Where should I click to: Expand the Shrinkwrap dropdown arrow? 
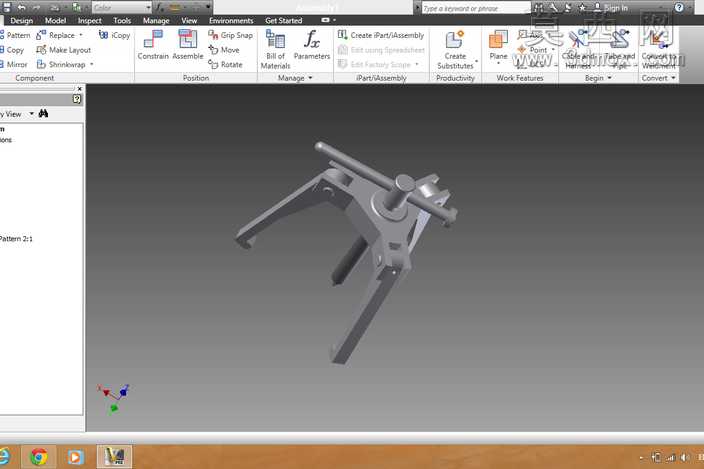92,65
